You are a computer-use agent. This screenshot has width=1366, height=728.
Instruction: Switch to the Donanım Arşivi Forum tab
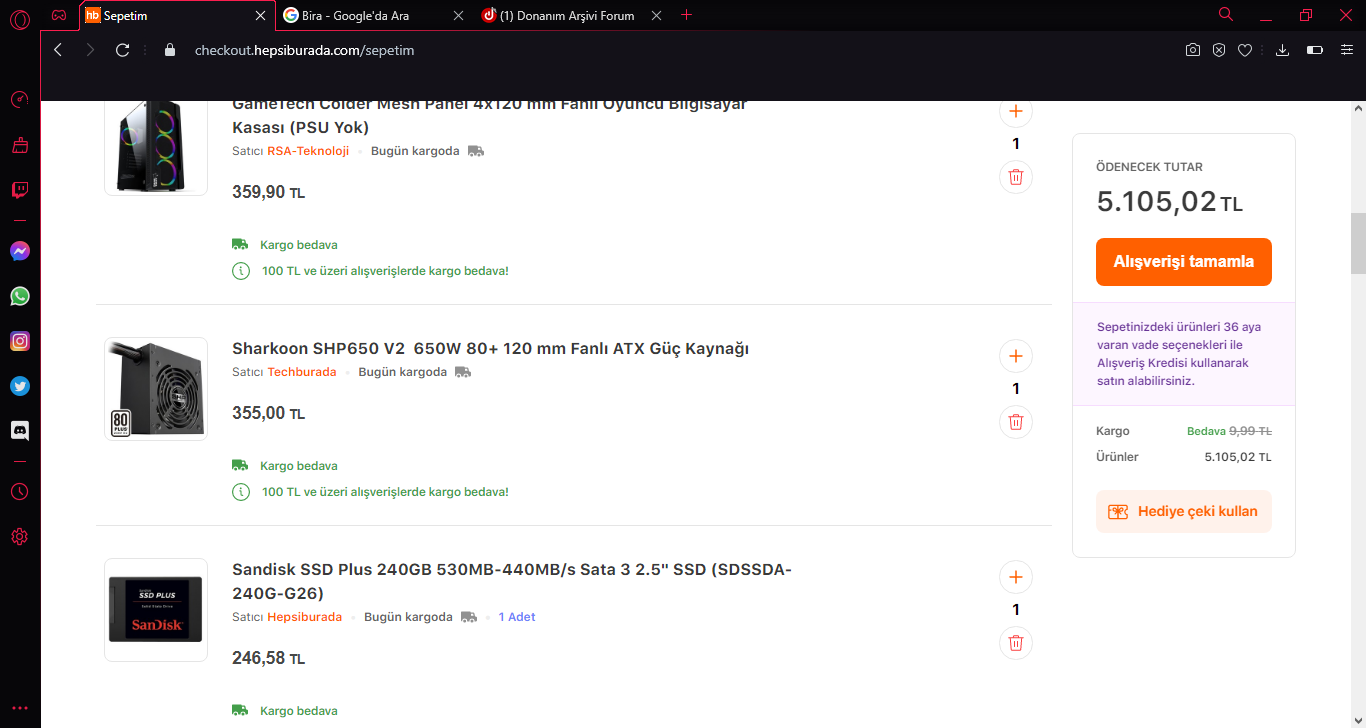click(x=572, y=16)
